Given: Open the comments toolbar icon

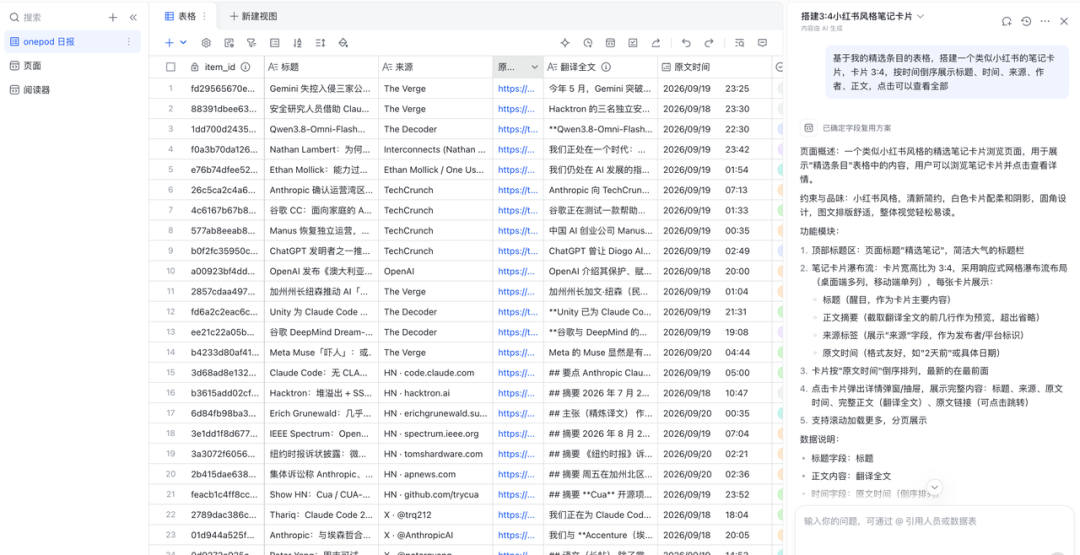Looking at the screenshot, I should [762, 43].
